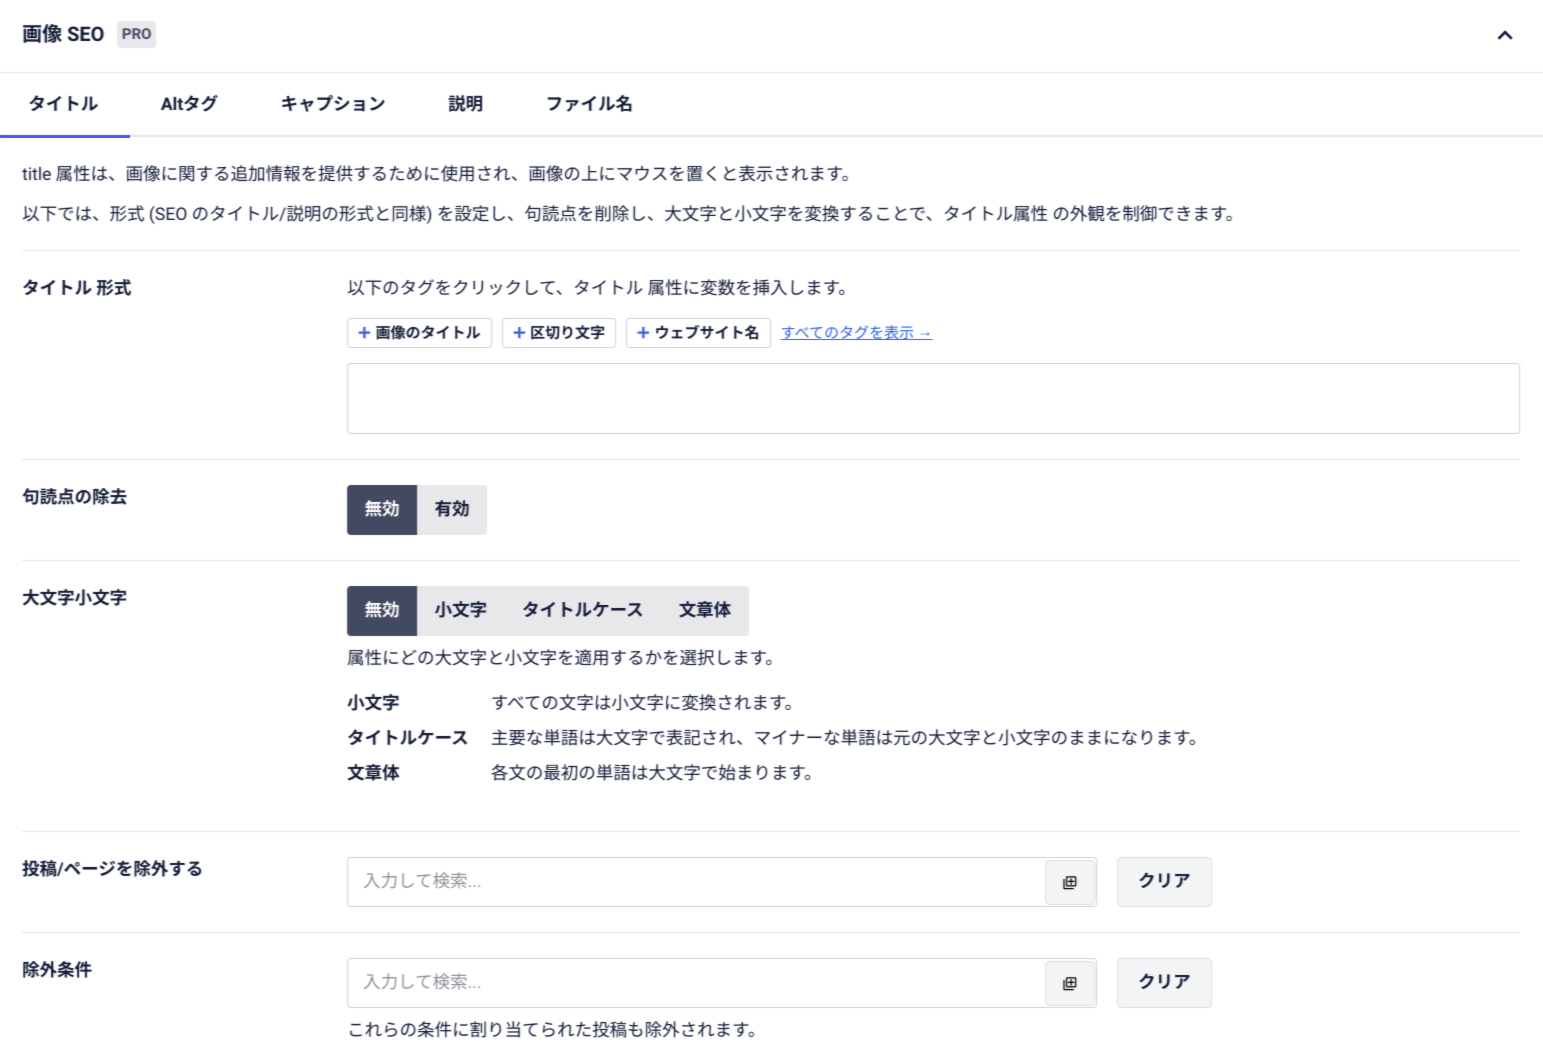Screen dimensions: 1543x1063
Task: Insert the 区切り文字 tag
Action: pos(559,333)
